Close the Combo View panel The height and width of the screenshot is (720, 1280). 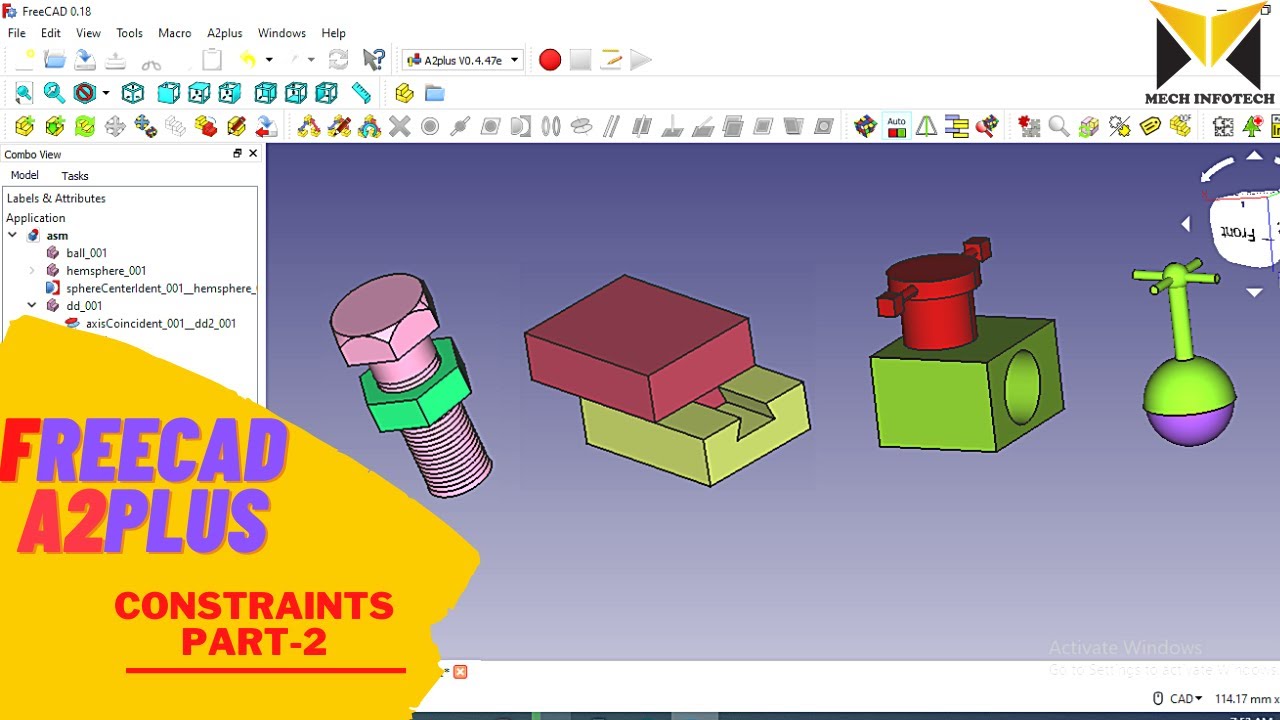pyautogui.click(x=253, y=154)
